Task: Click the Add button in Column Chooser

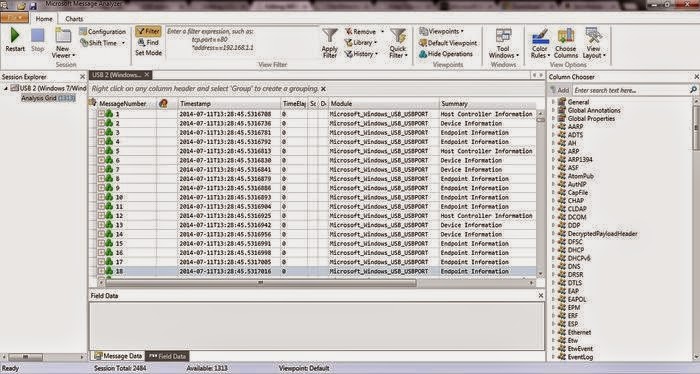Action: (x=559, y=90)
